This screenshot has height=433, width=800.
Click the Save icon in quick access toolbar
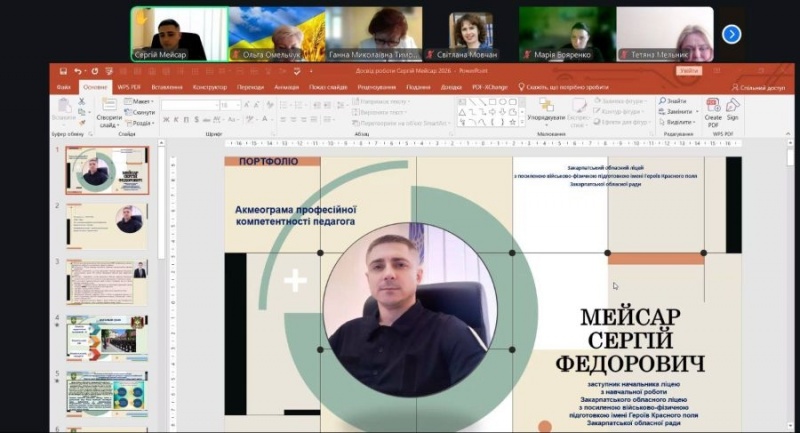pyautogui.click(x=63, y=72)
